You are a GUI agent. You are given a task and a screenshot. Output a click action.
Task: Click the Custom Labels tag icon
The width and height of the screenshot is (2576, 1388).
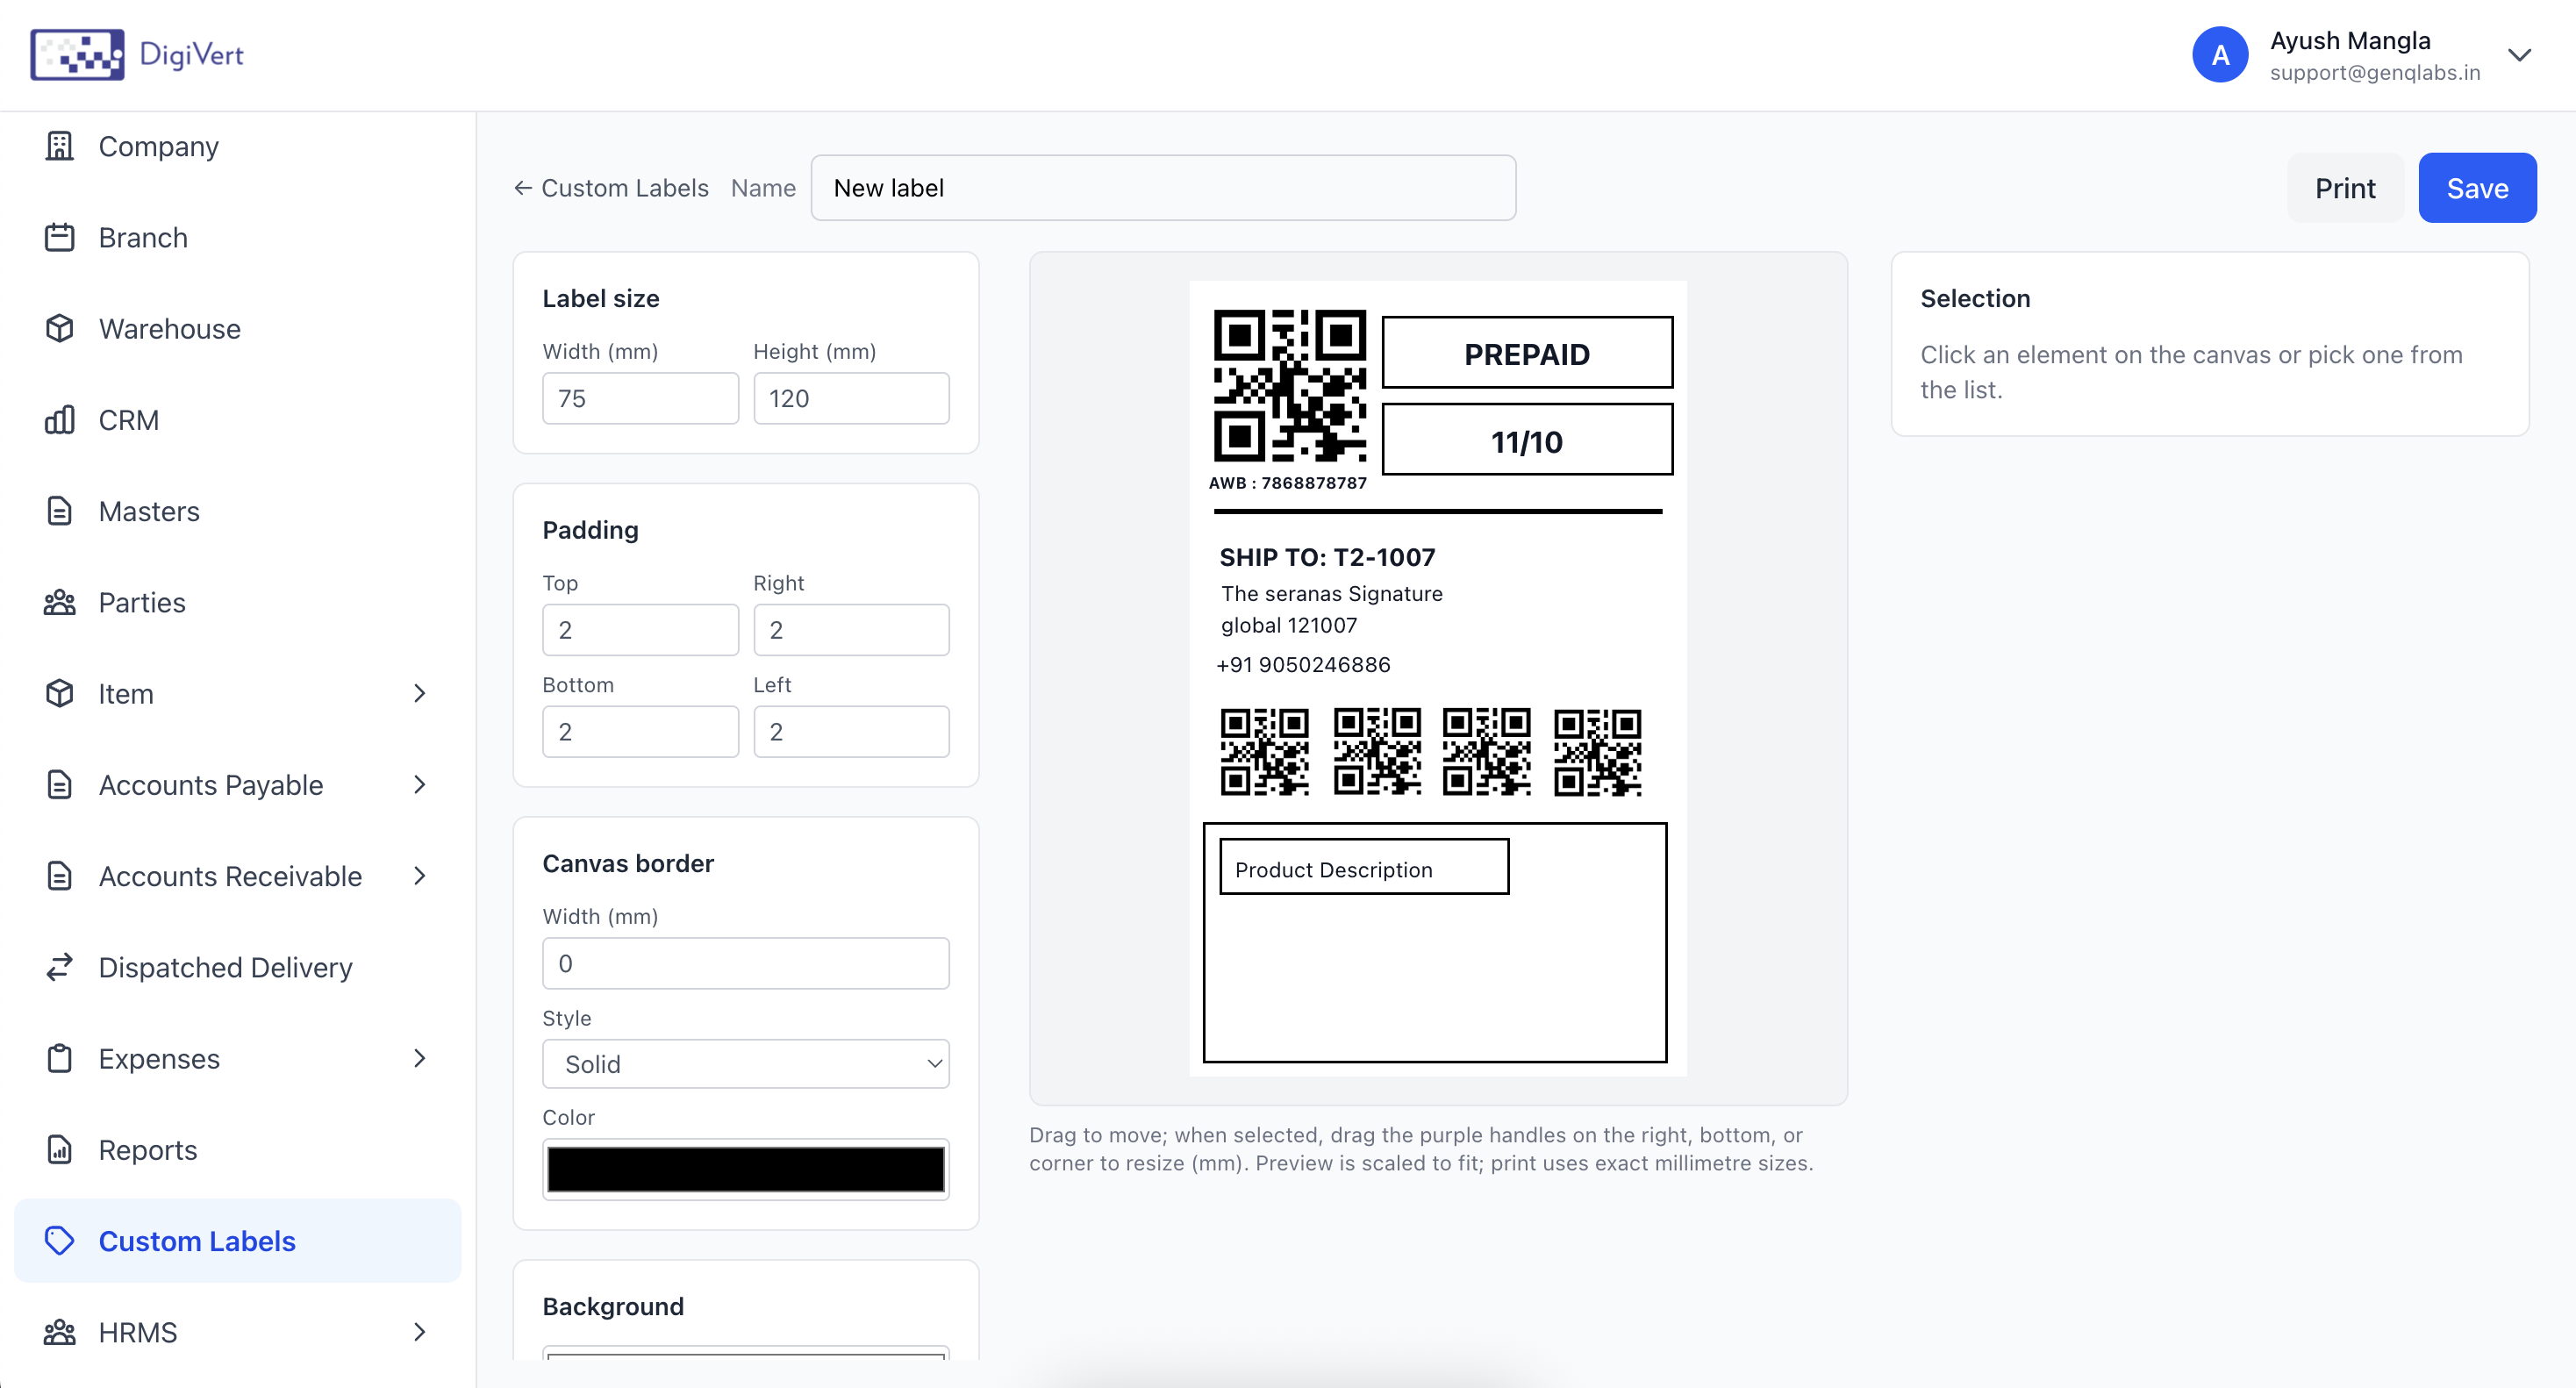(60, 1240)
